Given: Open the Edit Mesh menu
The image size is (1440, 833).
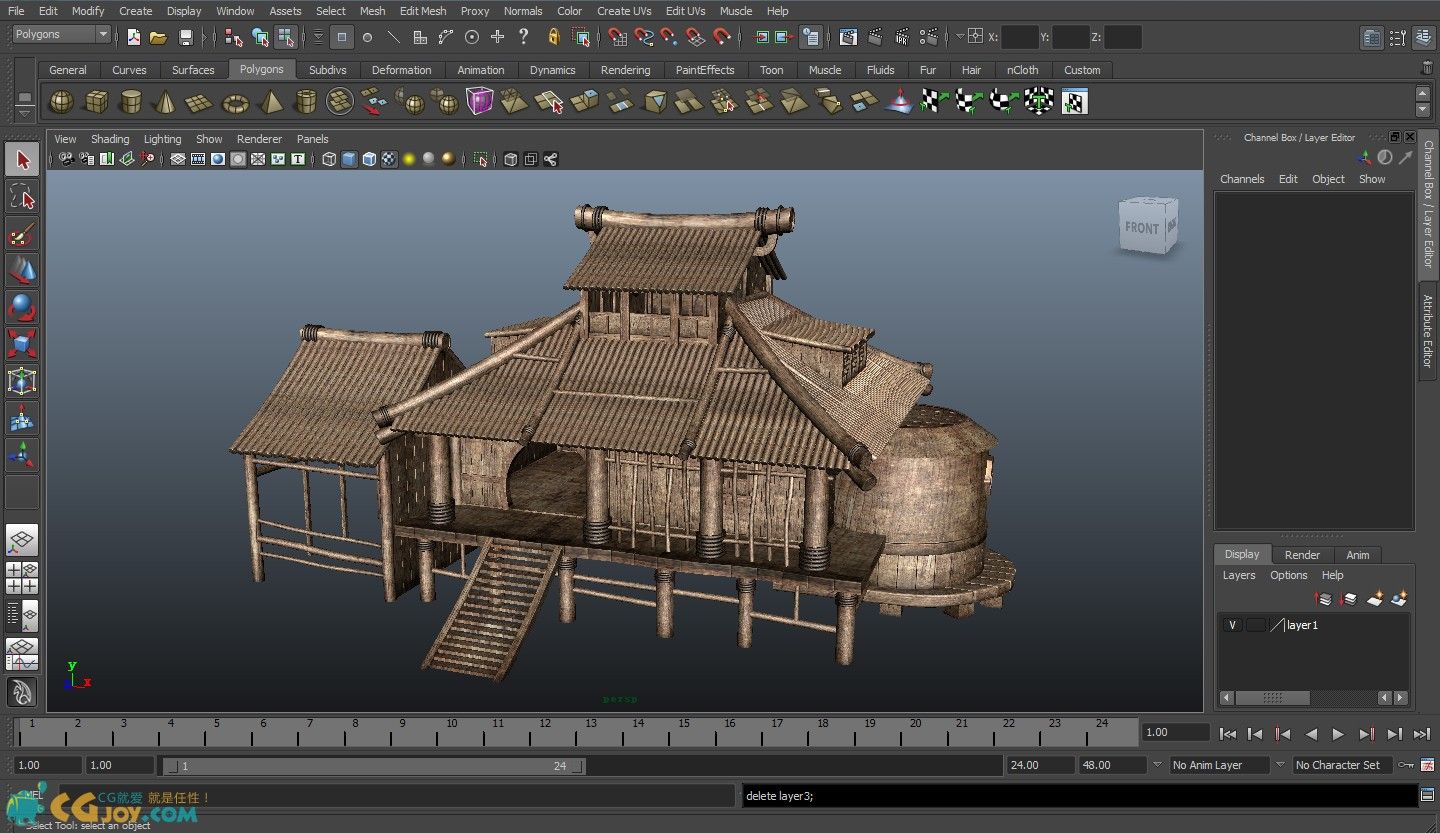Looking at the screenshot, I should 423,11.
